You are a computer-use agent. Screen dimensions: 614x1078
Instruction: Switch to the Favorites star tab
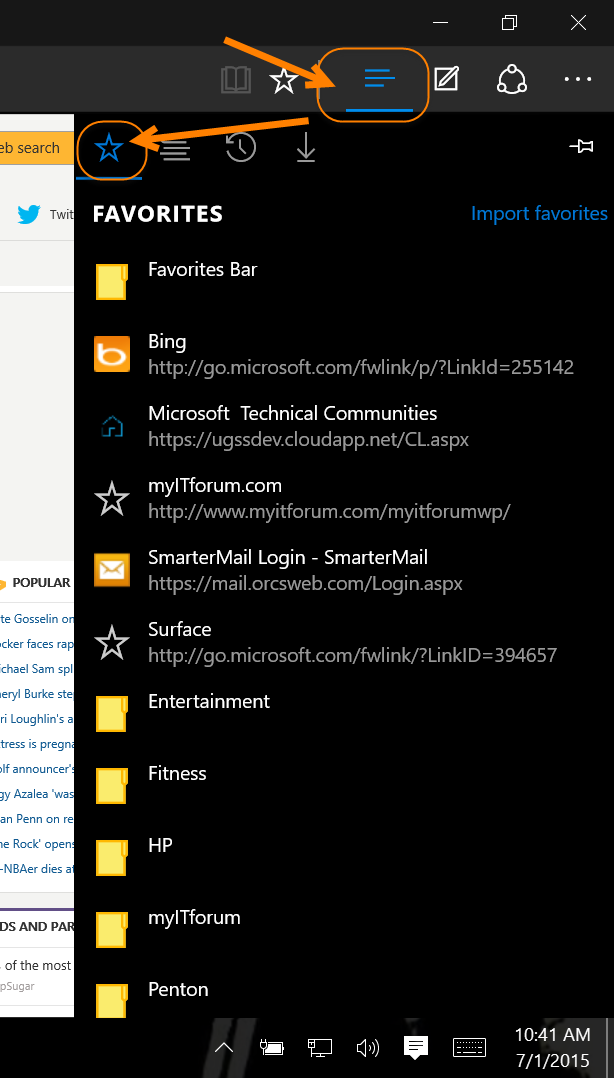[109, 148]
